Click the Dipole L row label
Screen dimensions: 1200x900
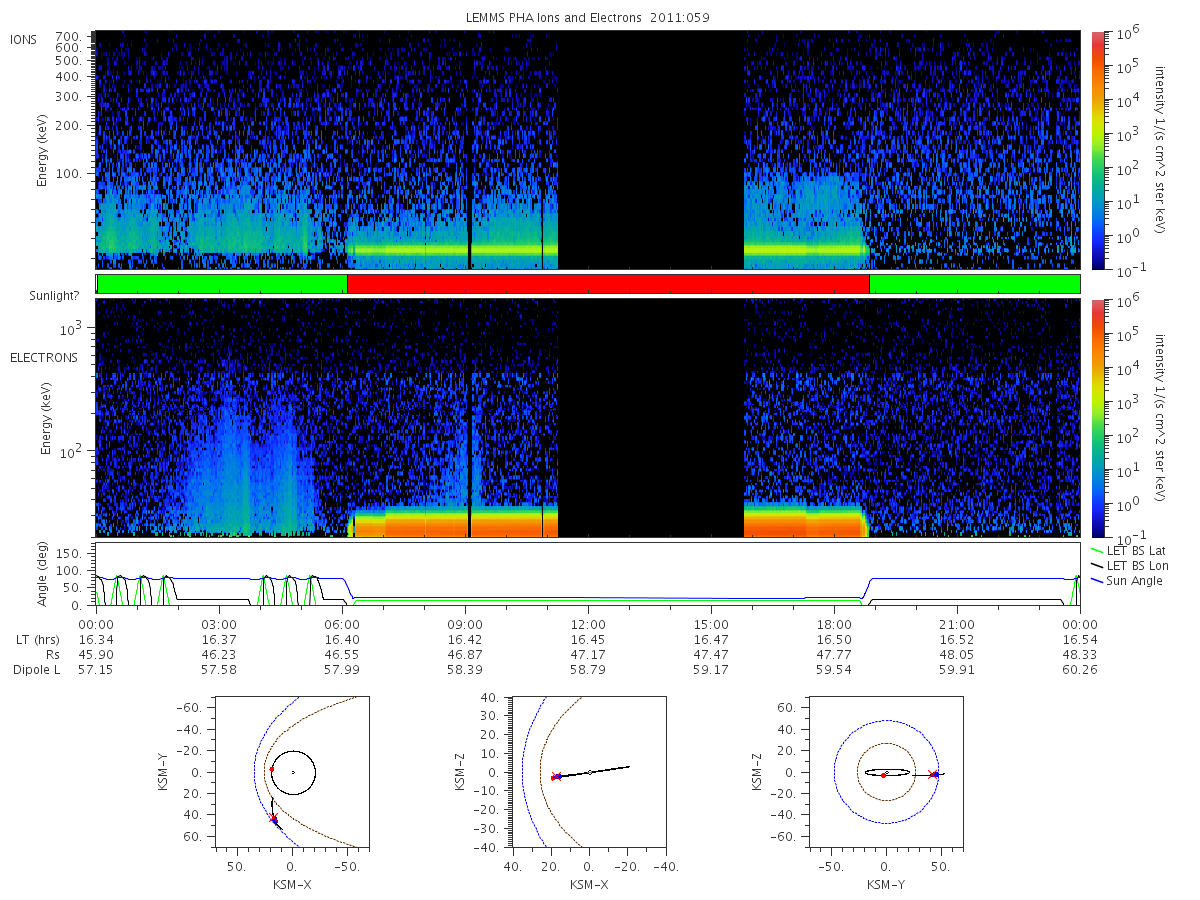37,670
